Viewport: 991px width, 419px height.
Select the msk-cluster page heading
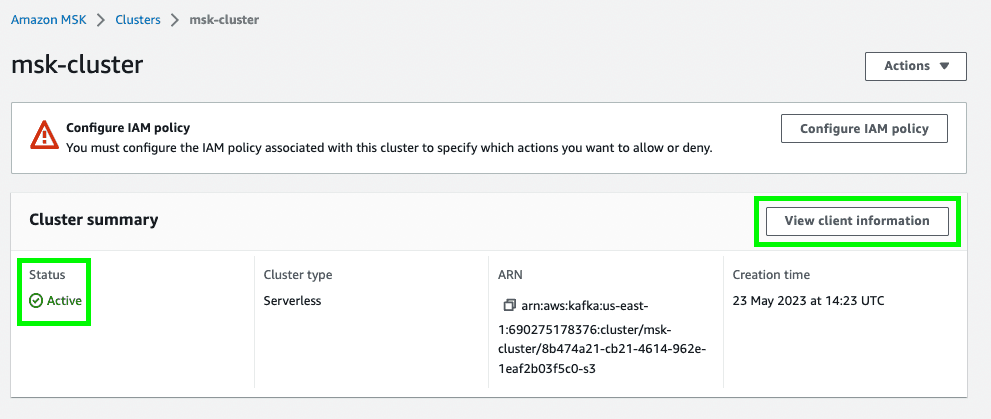[x=77, y=65]
